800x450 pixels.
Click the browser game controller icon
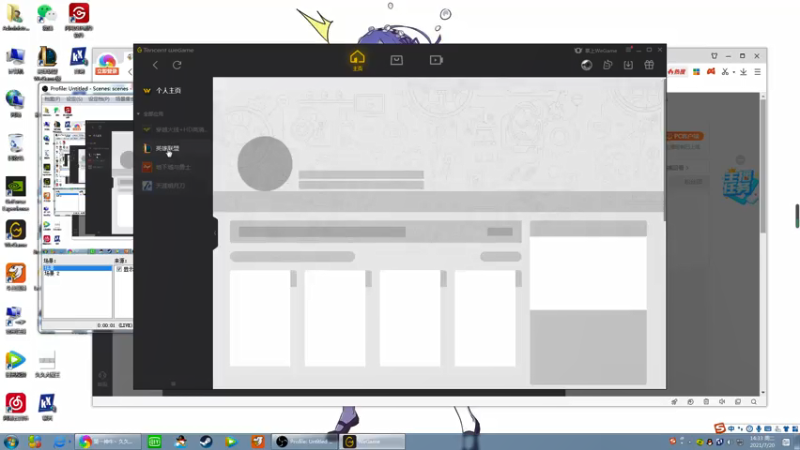click(x=711, y=72)
